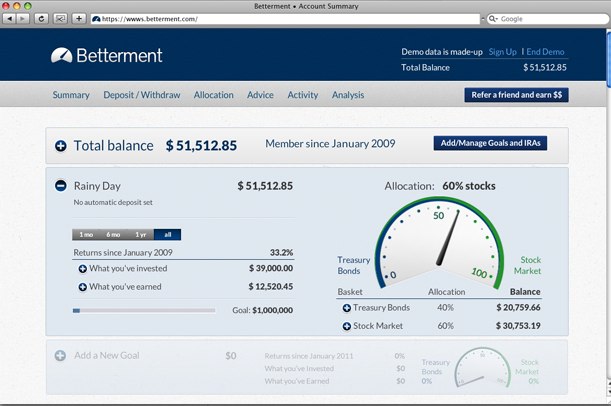Expand the Stock Market basket row
Screen dimensions: 611x406
pos(347,326)
